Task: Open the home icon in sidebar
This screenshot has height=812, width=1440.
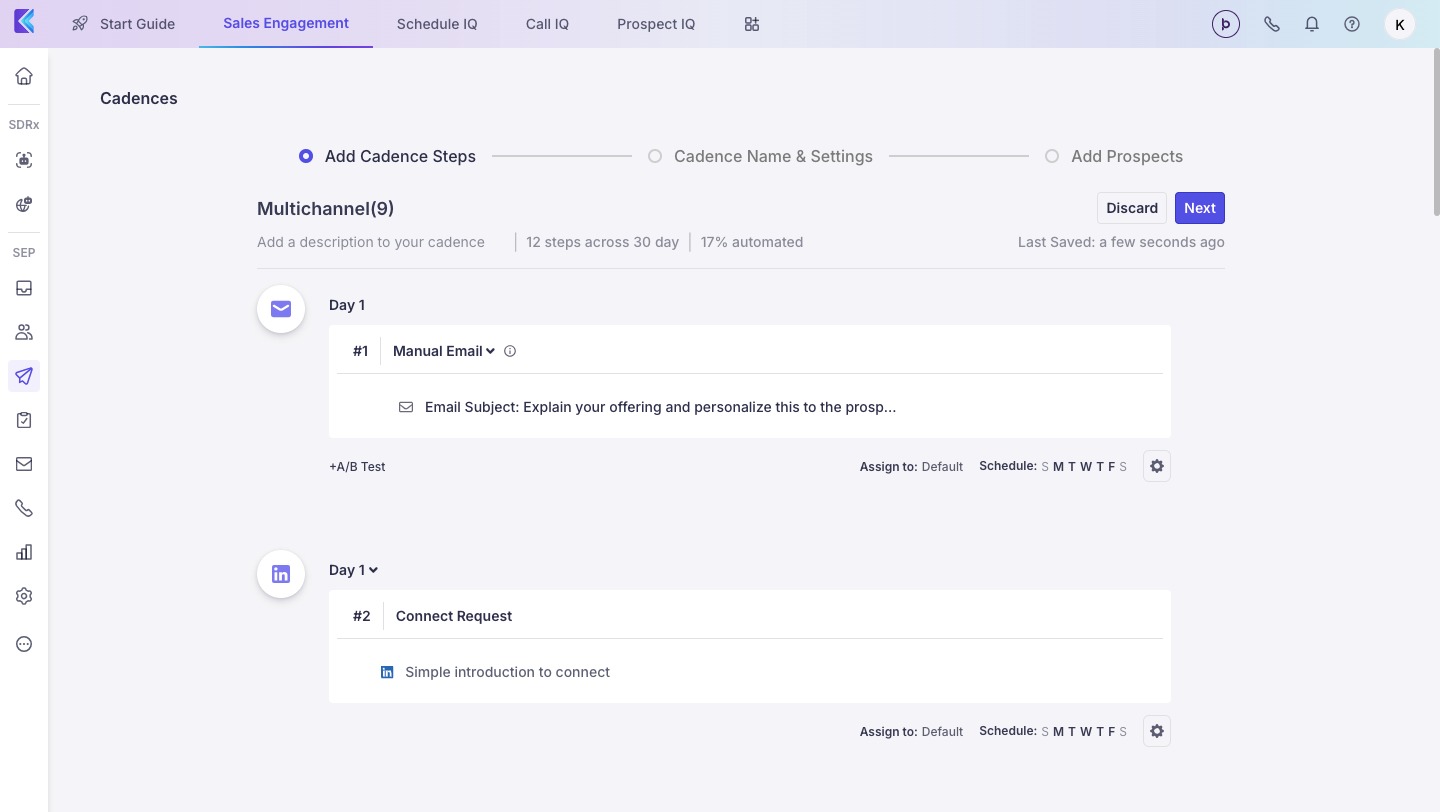Action: pyautogui.click(x=24, y=76)
